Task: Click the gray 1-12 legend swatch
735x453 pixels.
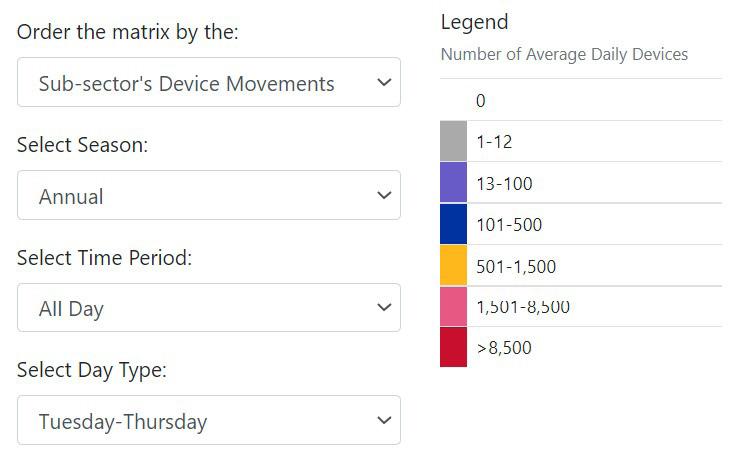Action: click(453, 141)
